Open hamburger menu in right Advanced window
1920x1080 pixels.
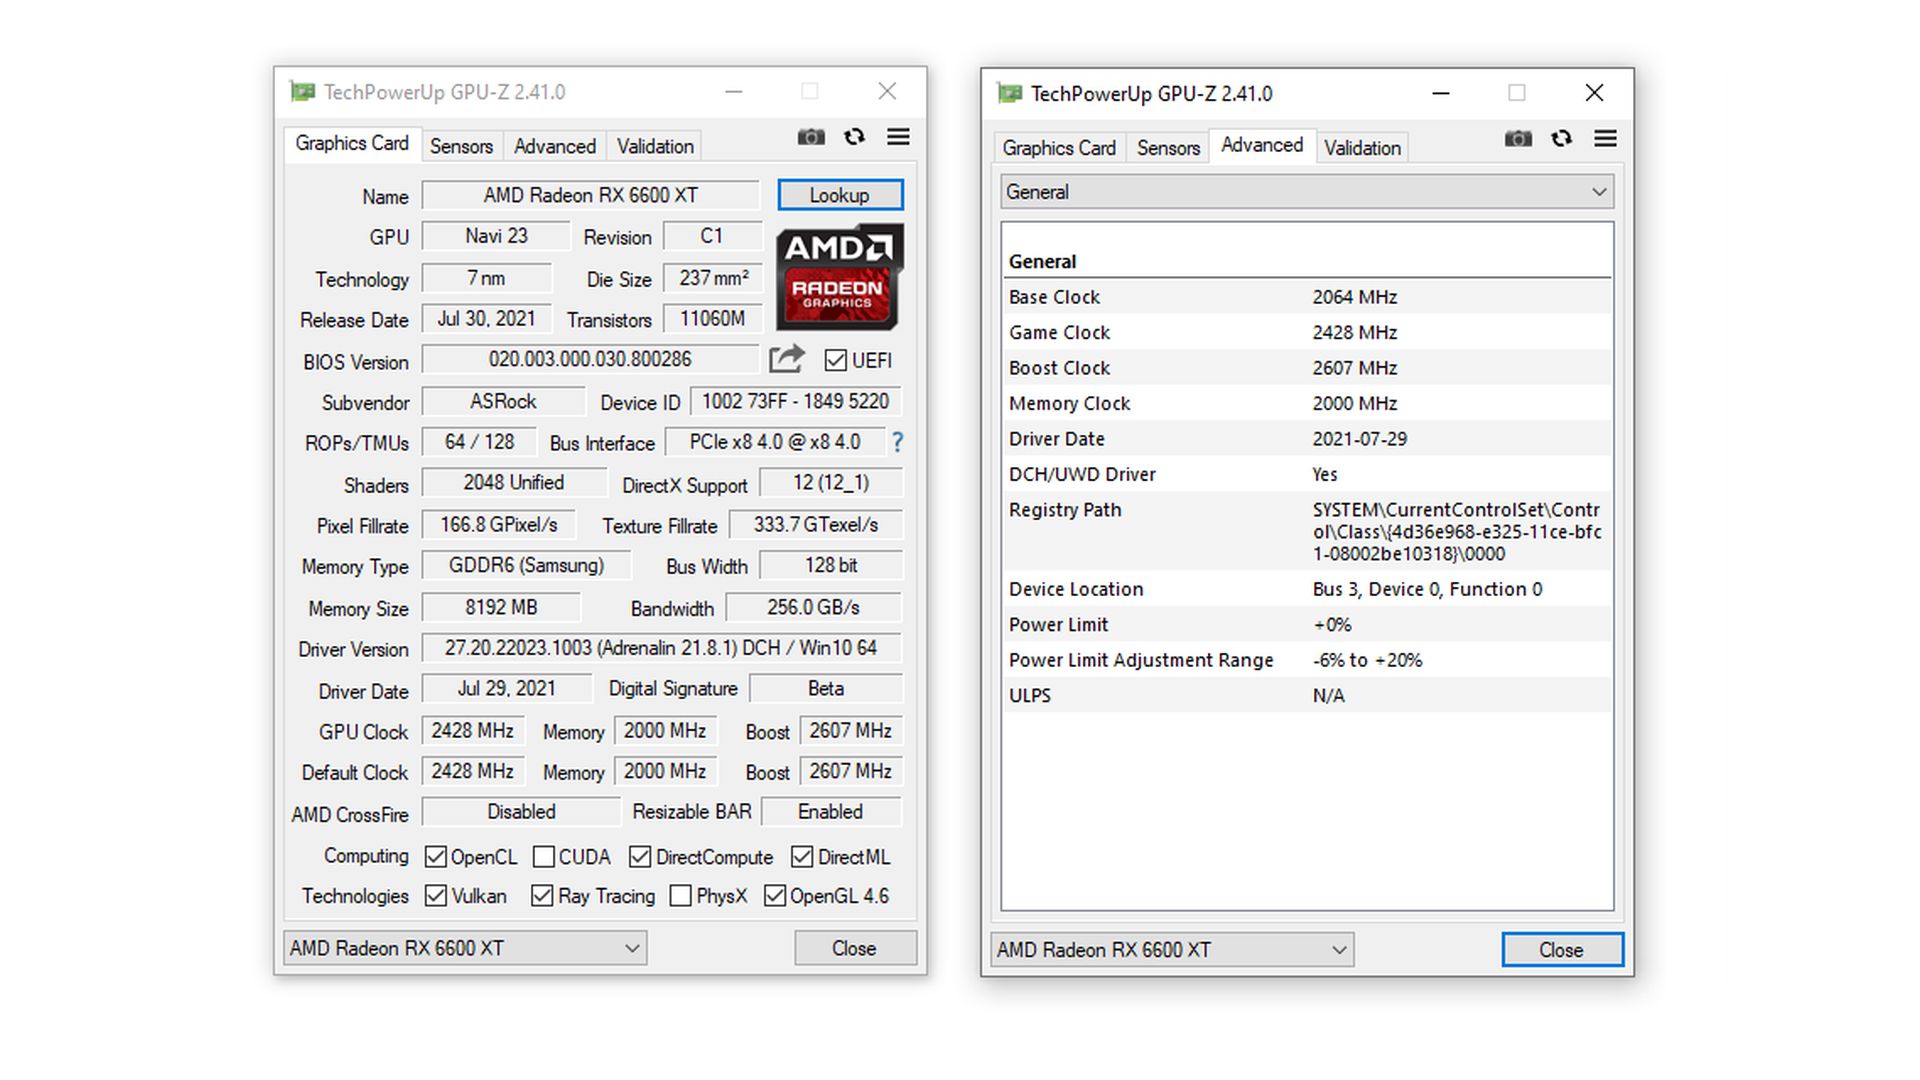[x=1605, y=139]
